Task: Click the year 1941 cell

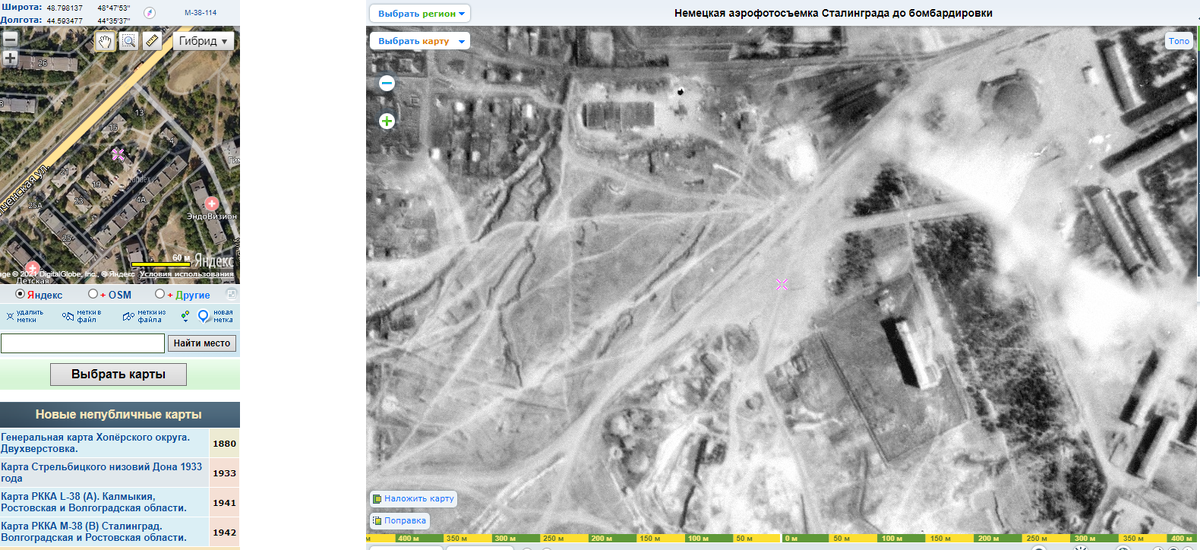Action: point(225,501)
